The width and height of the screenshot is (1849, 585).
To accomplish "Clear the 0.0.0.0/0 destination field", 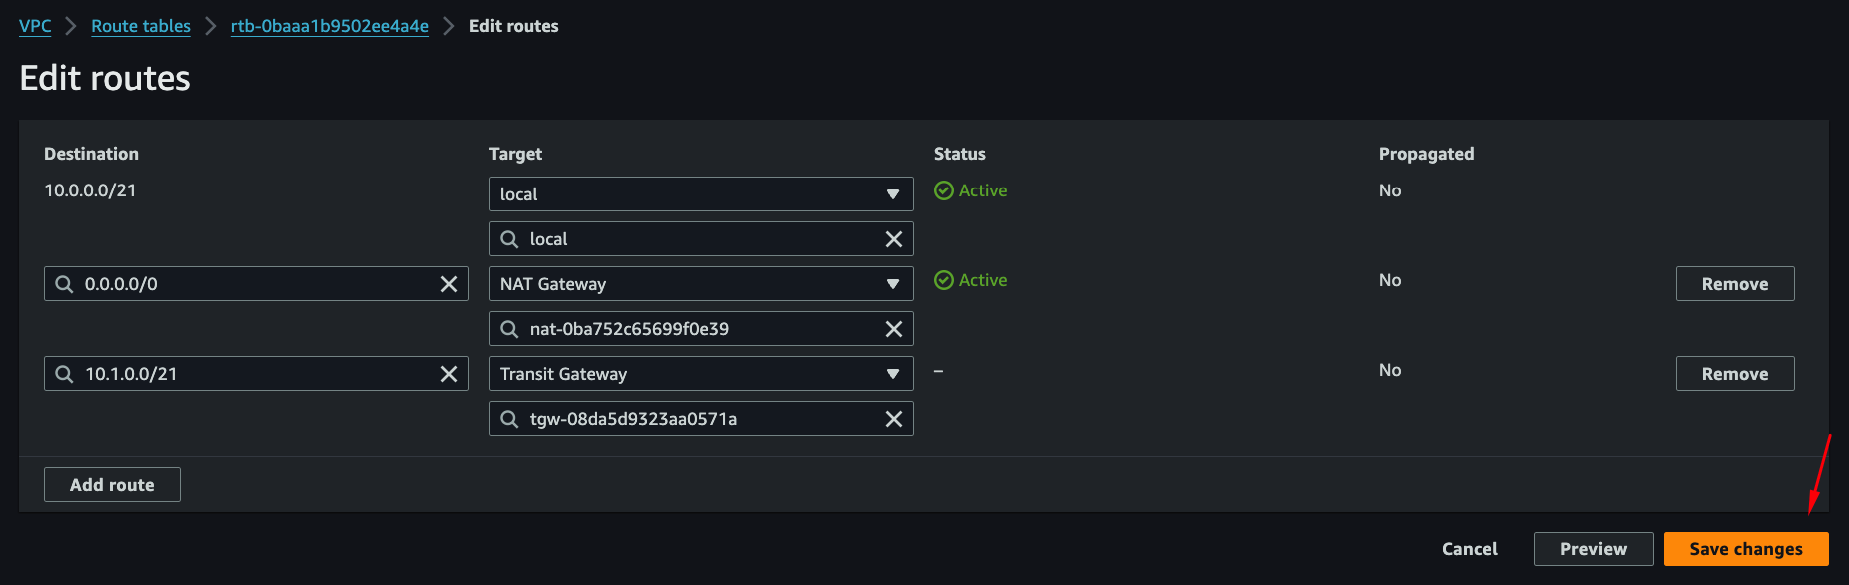I will pyautogui.click(x=449, y=284).
